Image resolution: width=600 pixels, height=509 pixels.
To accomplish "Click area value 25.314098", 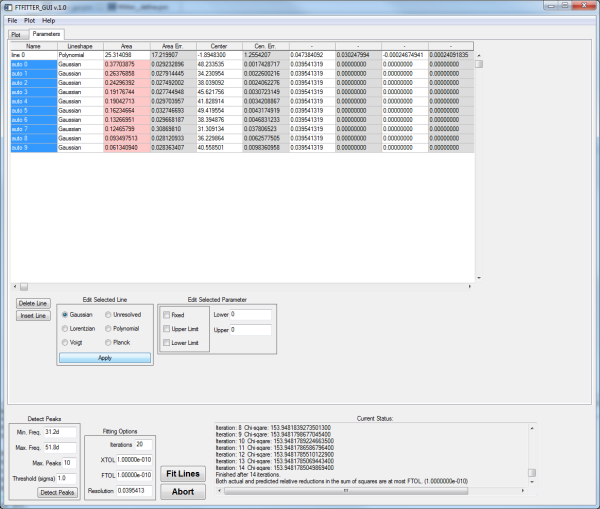I will coord(127,55).
